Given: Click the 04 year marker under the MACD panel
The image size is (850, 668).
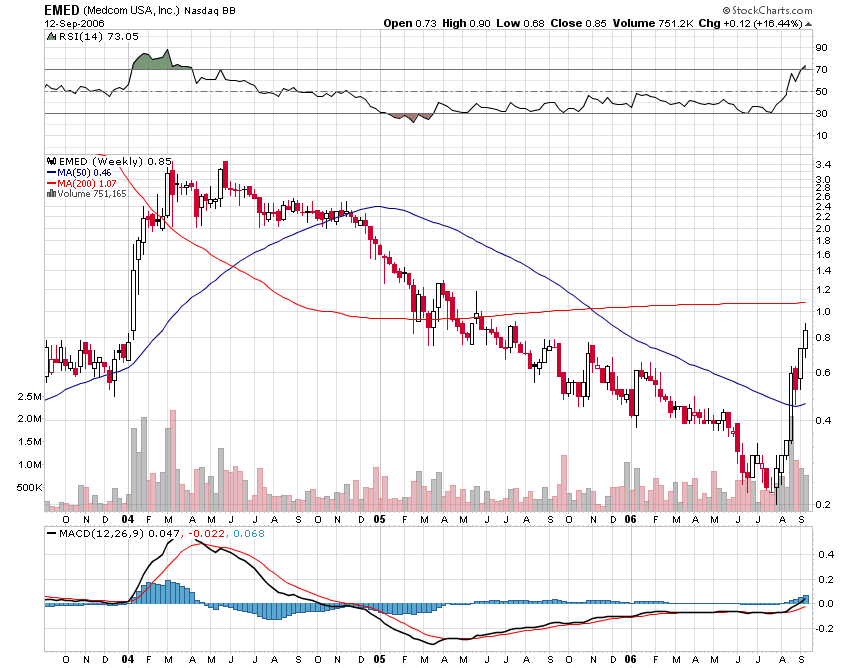Looking at the screenshot, I should (x=128, y=659).
